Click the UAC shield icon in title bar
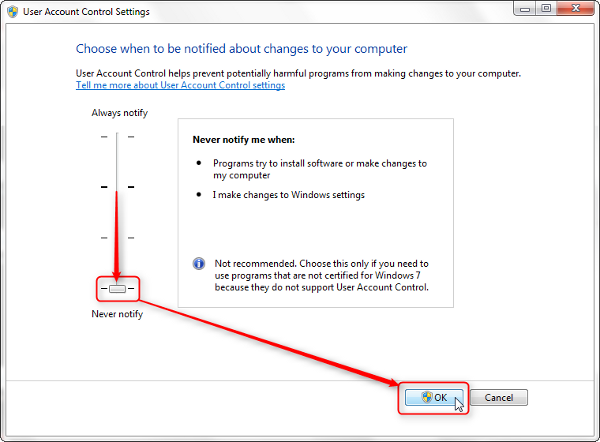Image resolution: width=600 pixels, height=442 pixels. [13, 11]
